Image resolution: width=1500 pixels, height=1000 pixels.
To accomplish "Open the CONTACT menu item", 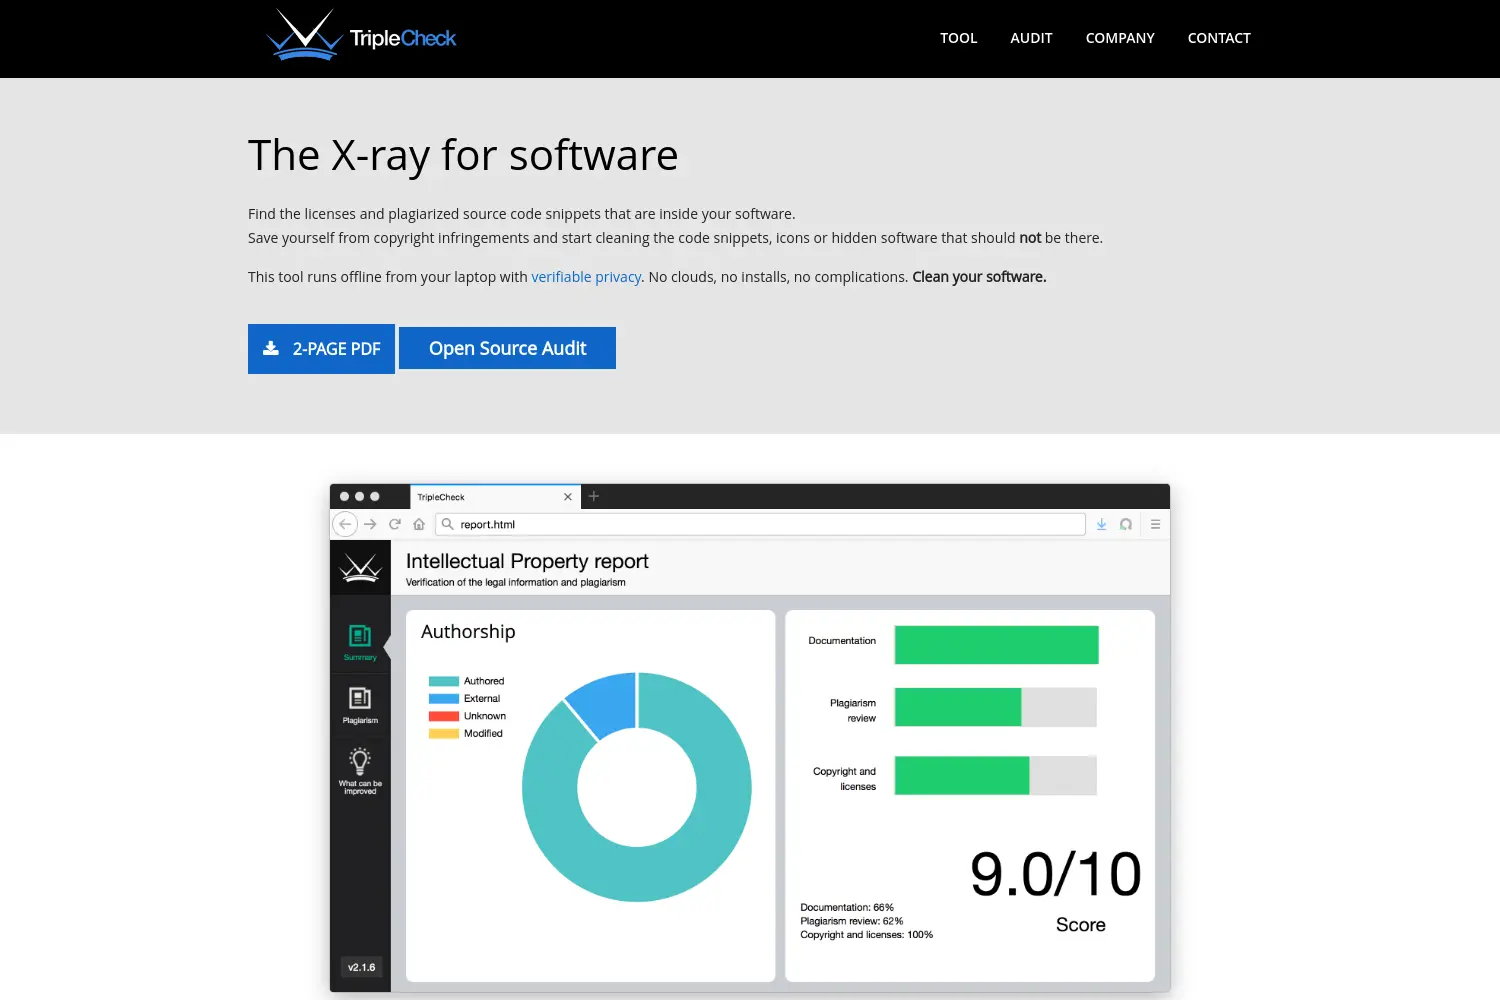I will click(x=1219, y=38).
